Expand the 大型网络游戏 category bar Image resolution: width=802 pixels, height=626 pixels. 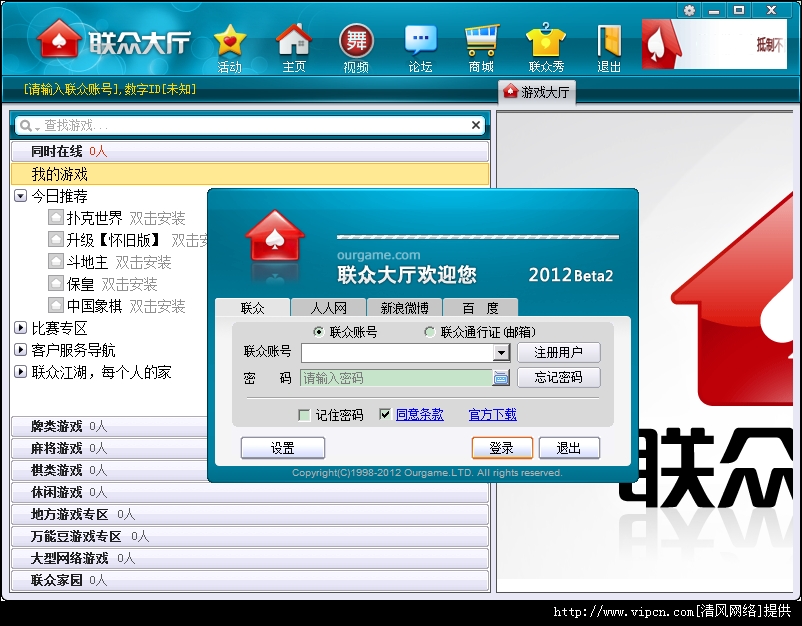pyautogui.click(x=250, y=558)
